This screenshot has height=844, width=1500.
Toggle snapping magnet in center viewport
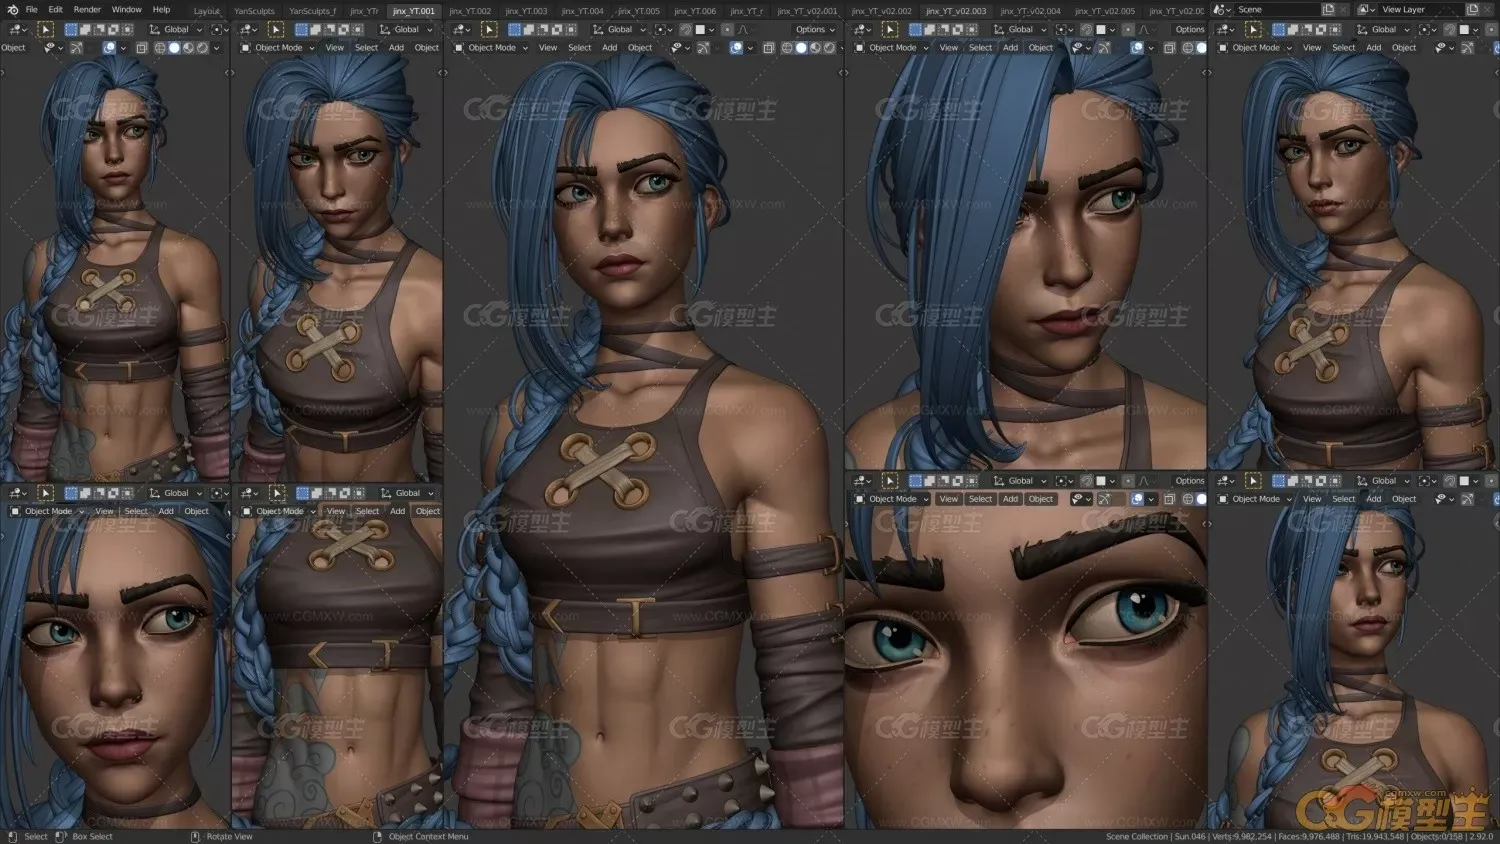point(686,30)
